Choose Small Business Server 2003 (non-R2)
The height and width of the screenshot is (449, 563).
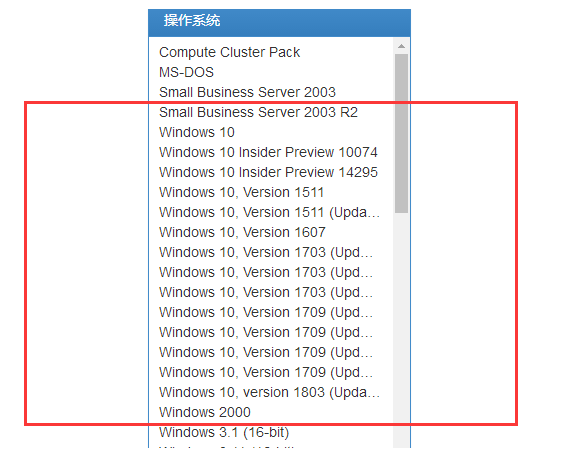(247, 92)
